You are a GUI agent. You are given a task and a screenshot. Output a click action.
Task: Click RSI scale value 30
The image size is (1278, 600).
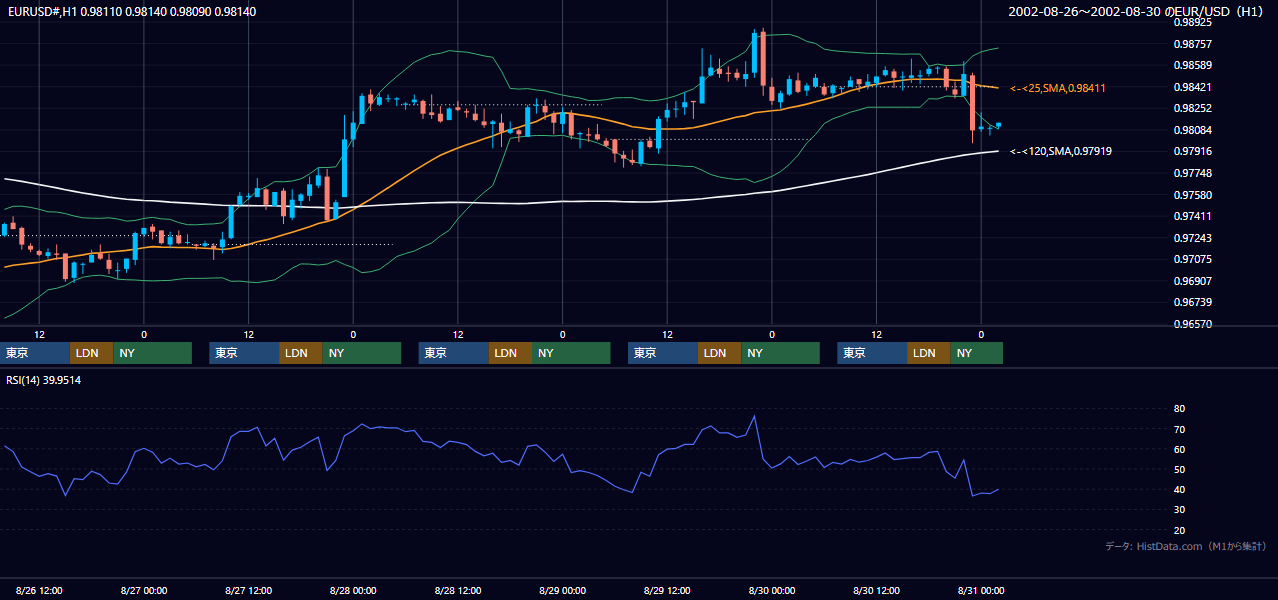click(x=1179, y=509)
